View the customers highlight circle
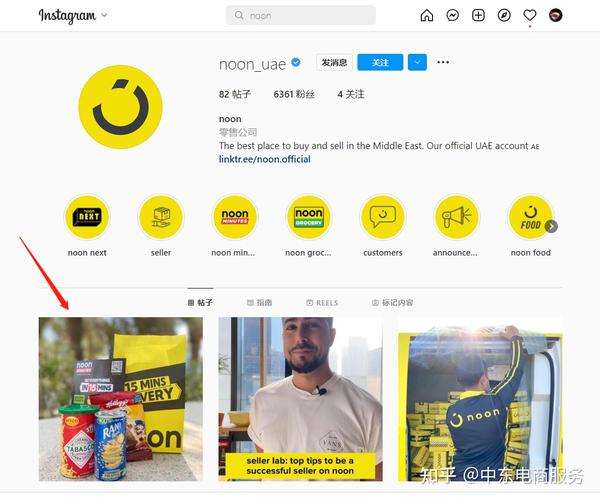The image size is (600, 501). [383, 217]
